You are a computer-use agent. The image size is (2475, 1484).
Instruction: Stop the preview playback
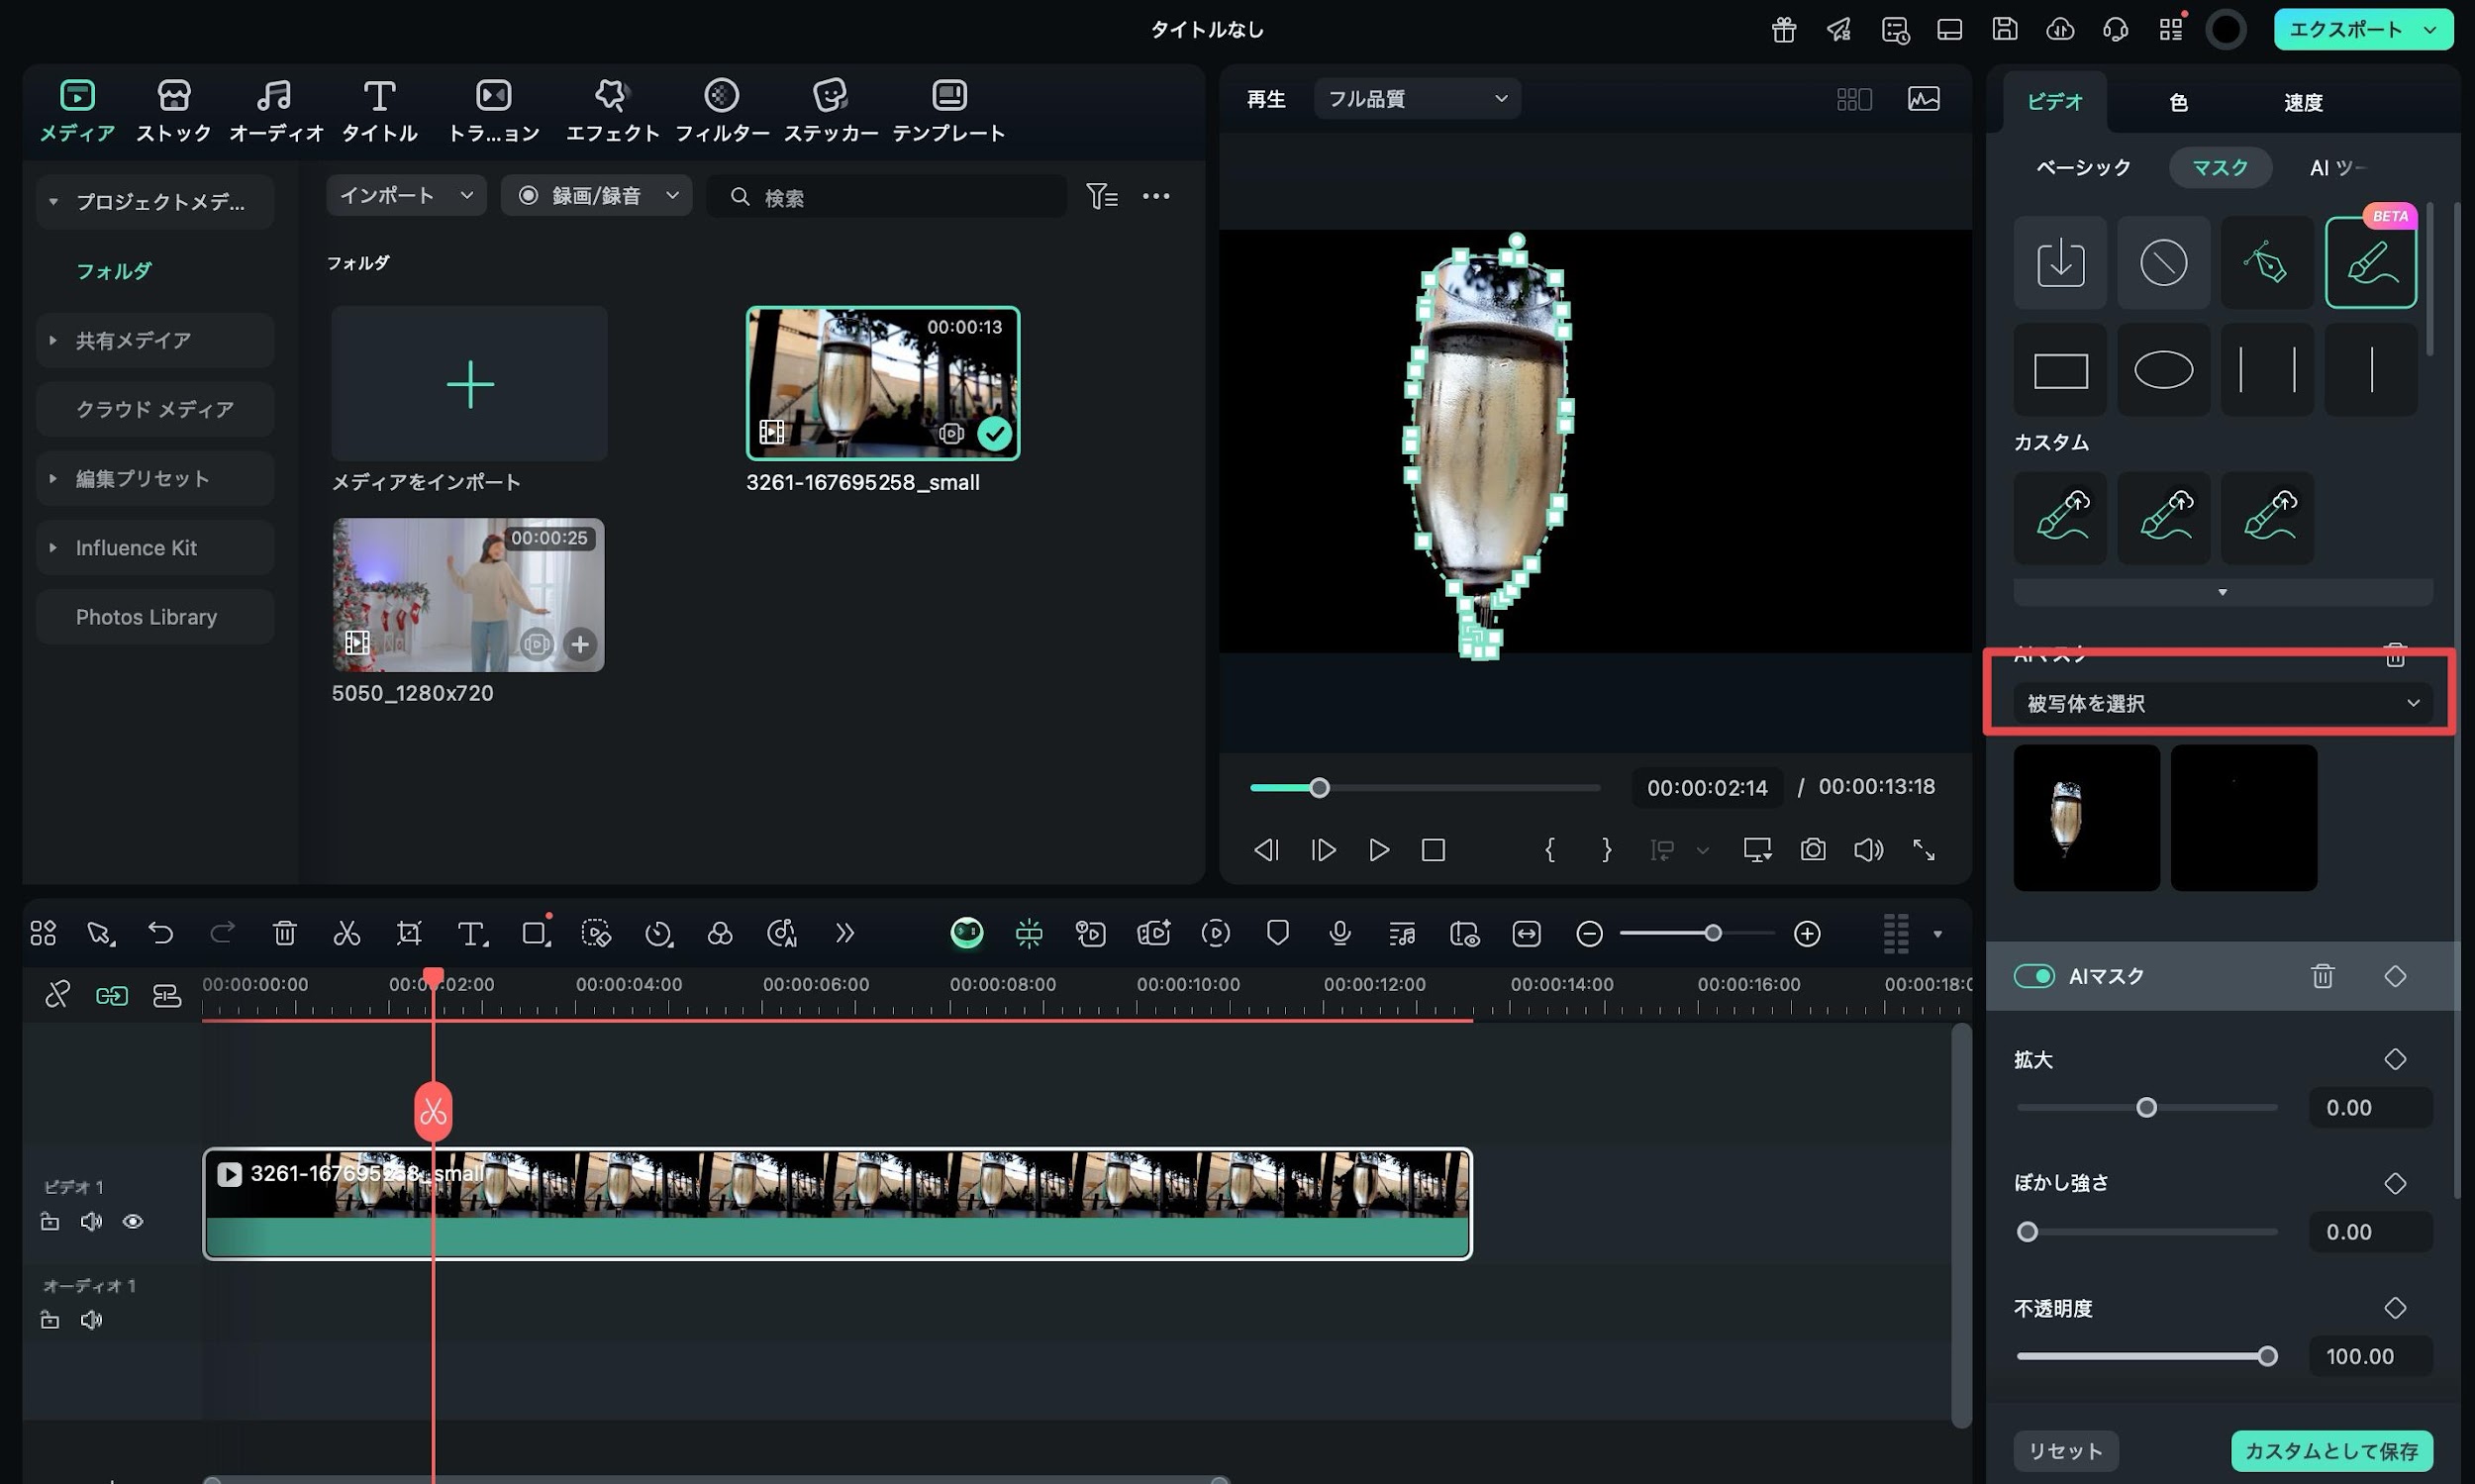click(1433, 850)
